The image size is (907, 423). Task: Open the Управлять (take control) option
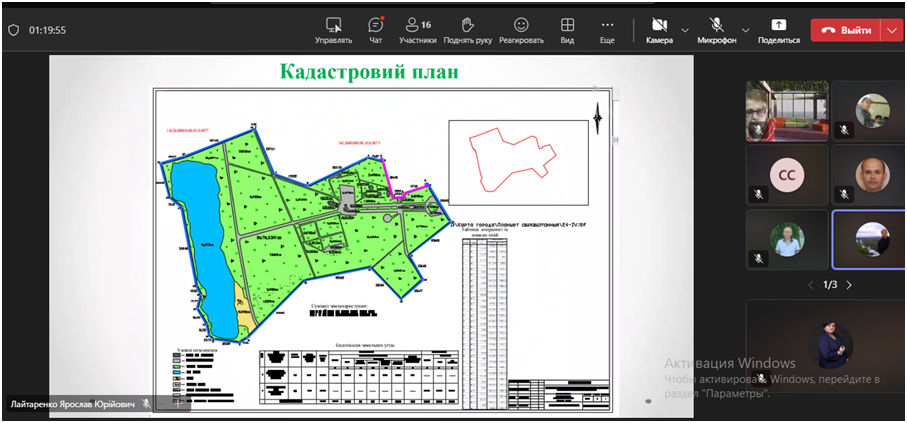[333, 29]
